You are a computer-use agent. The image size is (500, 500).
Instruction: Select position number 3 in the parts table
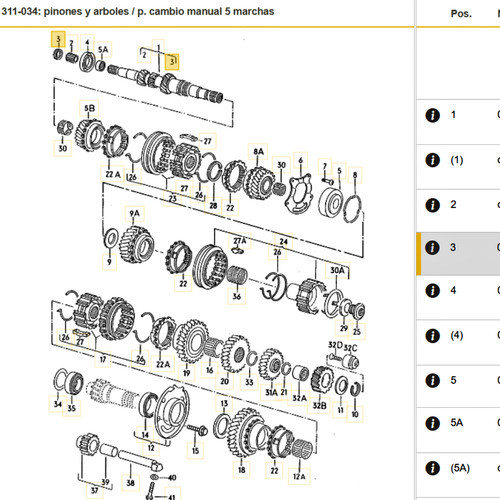pos(453,247)
